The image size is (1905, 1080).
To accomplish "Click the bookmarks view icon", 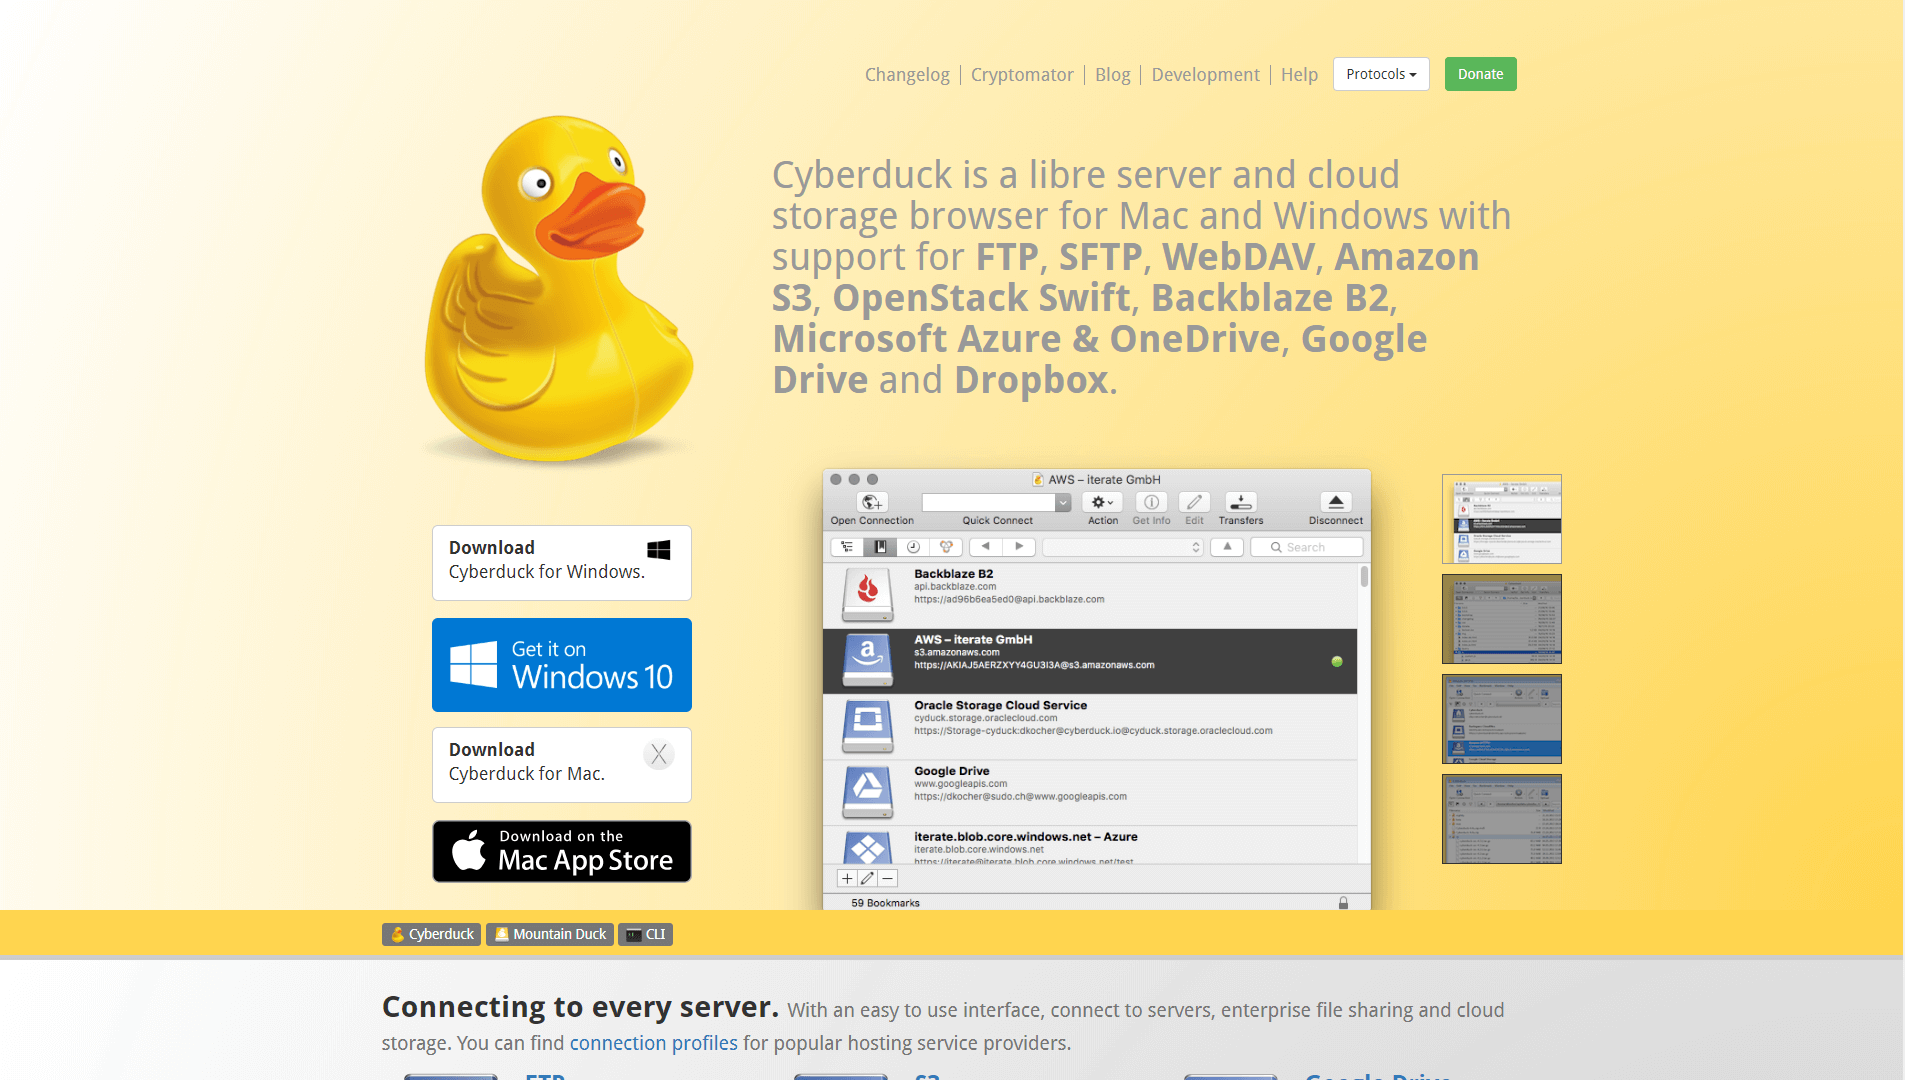I will tap(880, 547).
